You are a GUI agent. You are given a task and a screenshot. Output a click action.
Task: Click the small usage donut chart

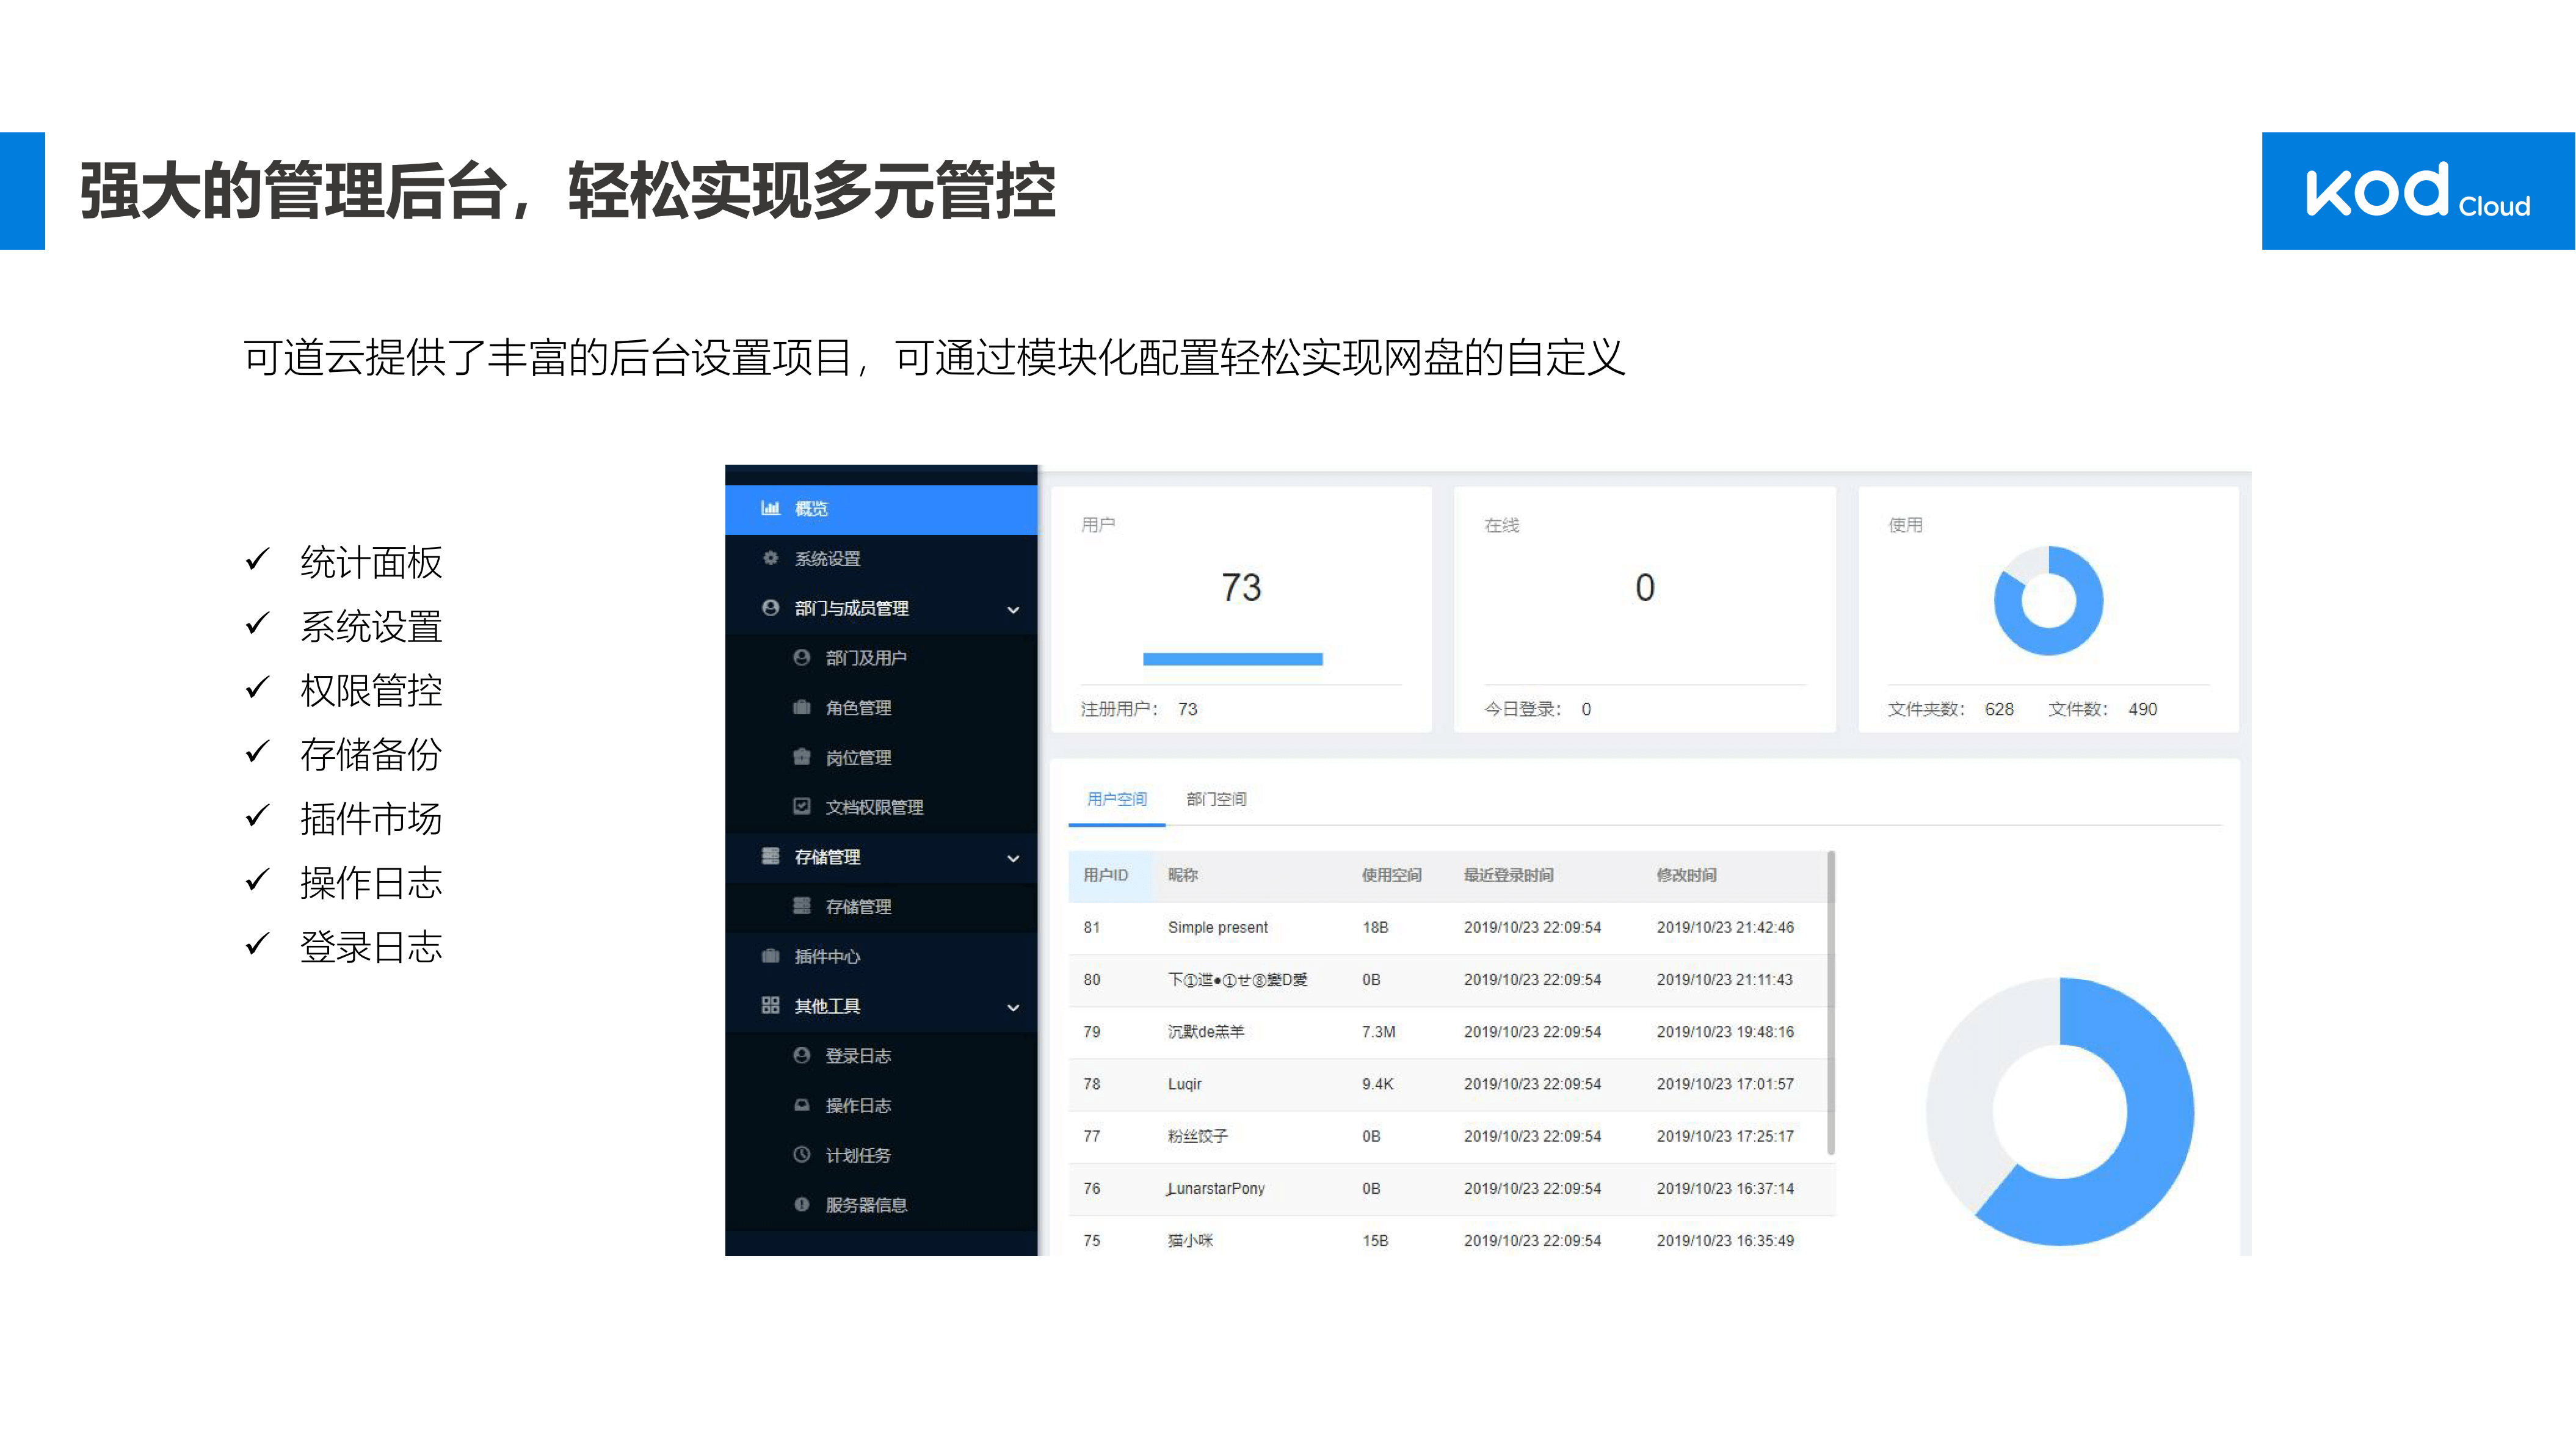point(2048,600)
